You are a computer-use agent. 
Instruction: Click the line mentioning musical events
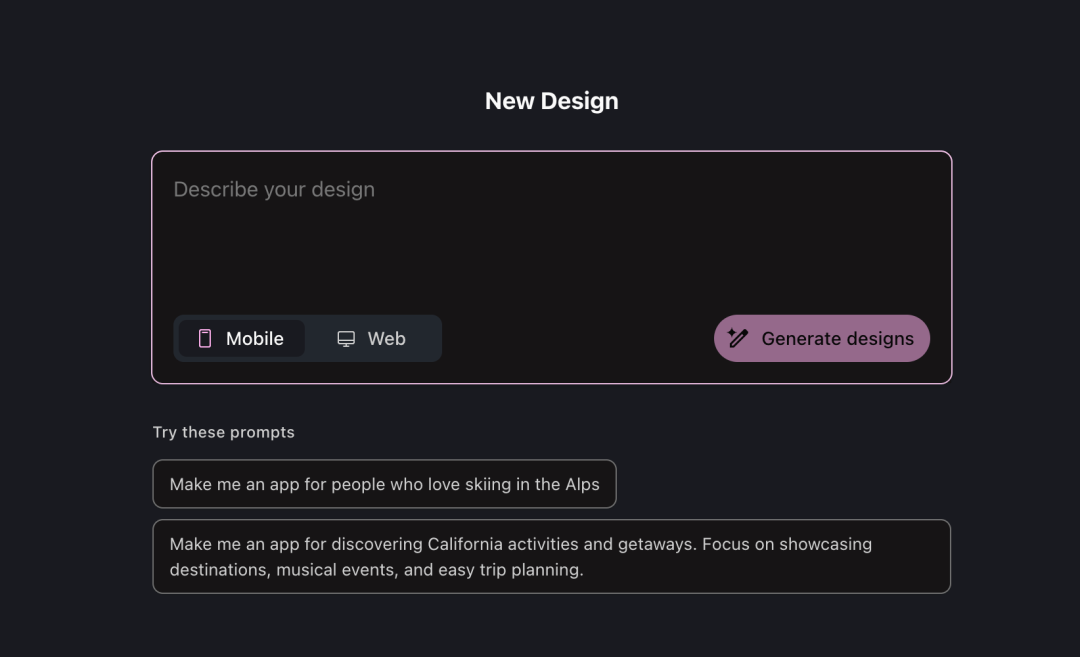(376, 570)
